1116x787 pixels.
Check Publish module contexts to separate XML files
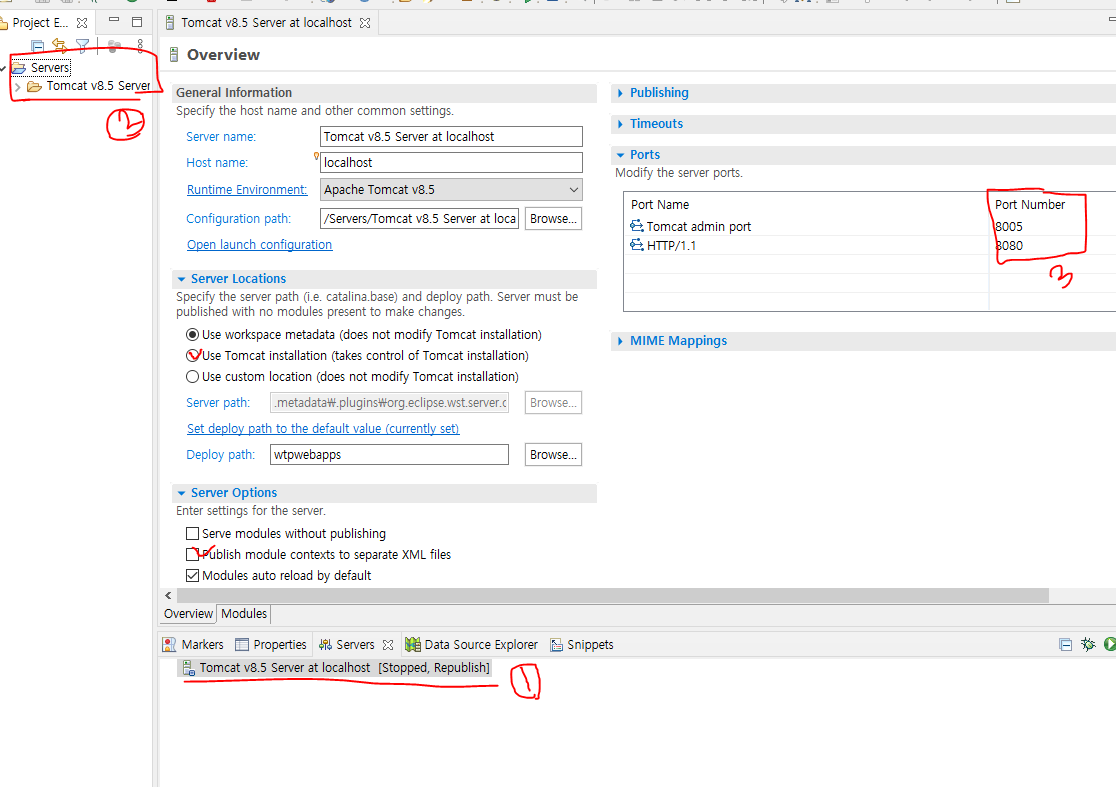pos(192,554)
